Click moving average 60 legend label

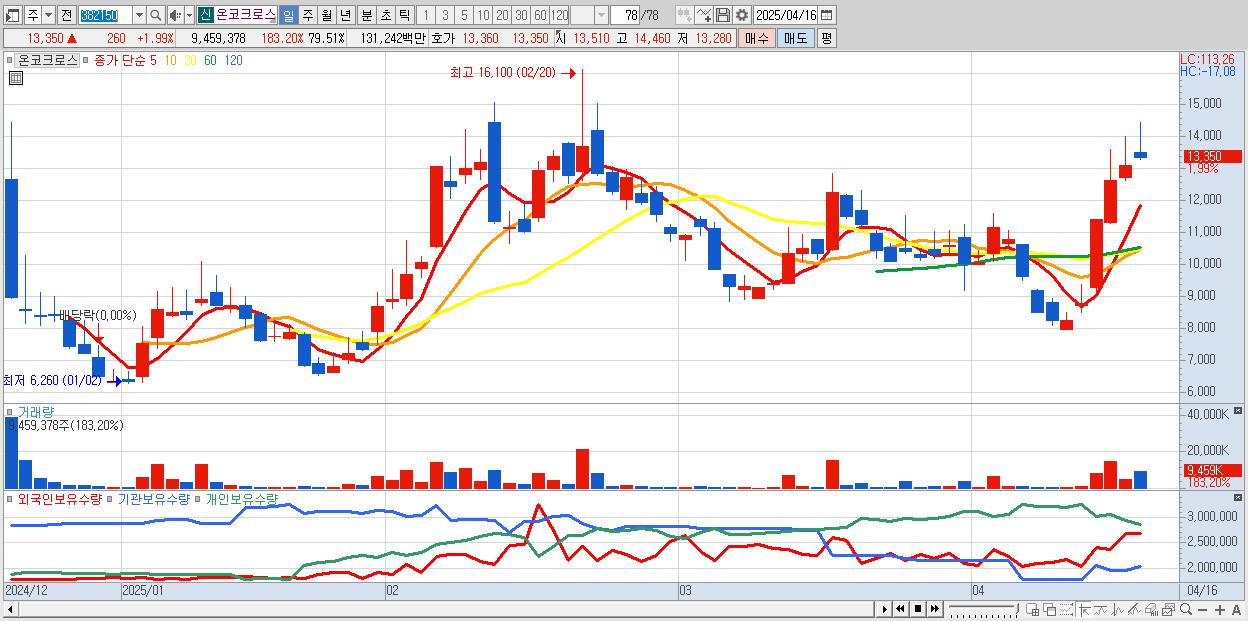pos(210,60)
